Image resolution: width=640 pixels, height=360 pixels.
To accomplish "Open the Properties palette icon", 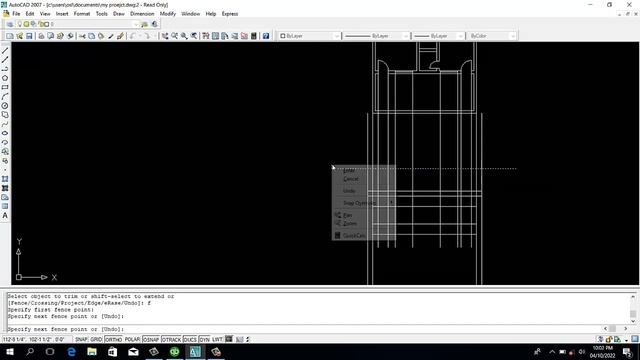I will pos(206,36).
